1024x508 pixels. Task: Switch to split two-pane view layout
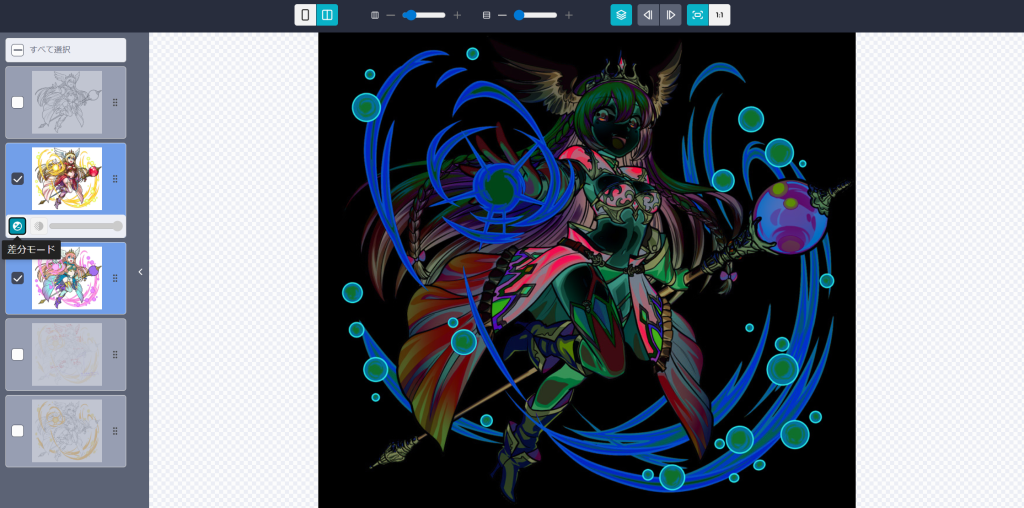(327, 15)
